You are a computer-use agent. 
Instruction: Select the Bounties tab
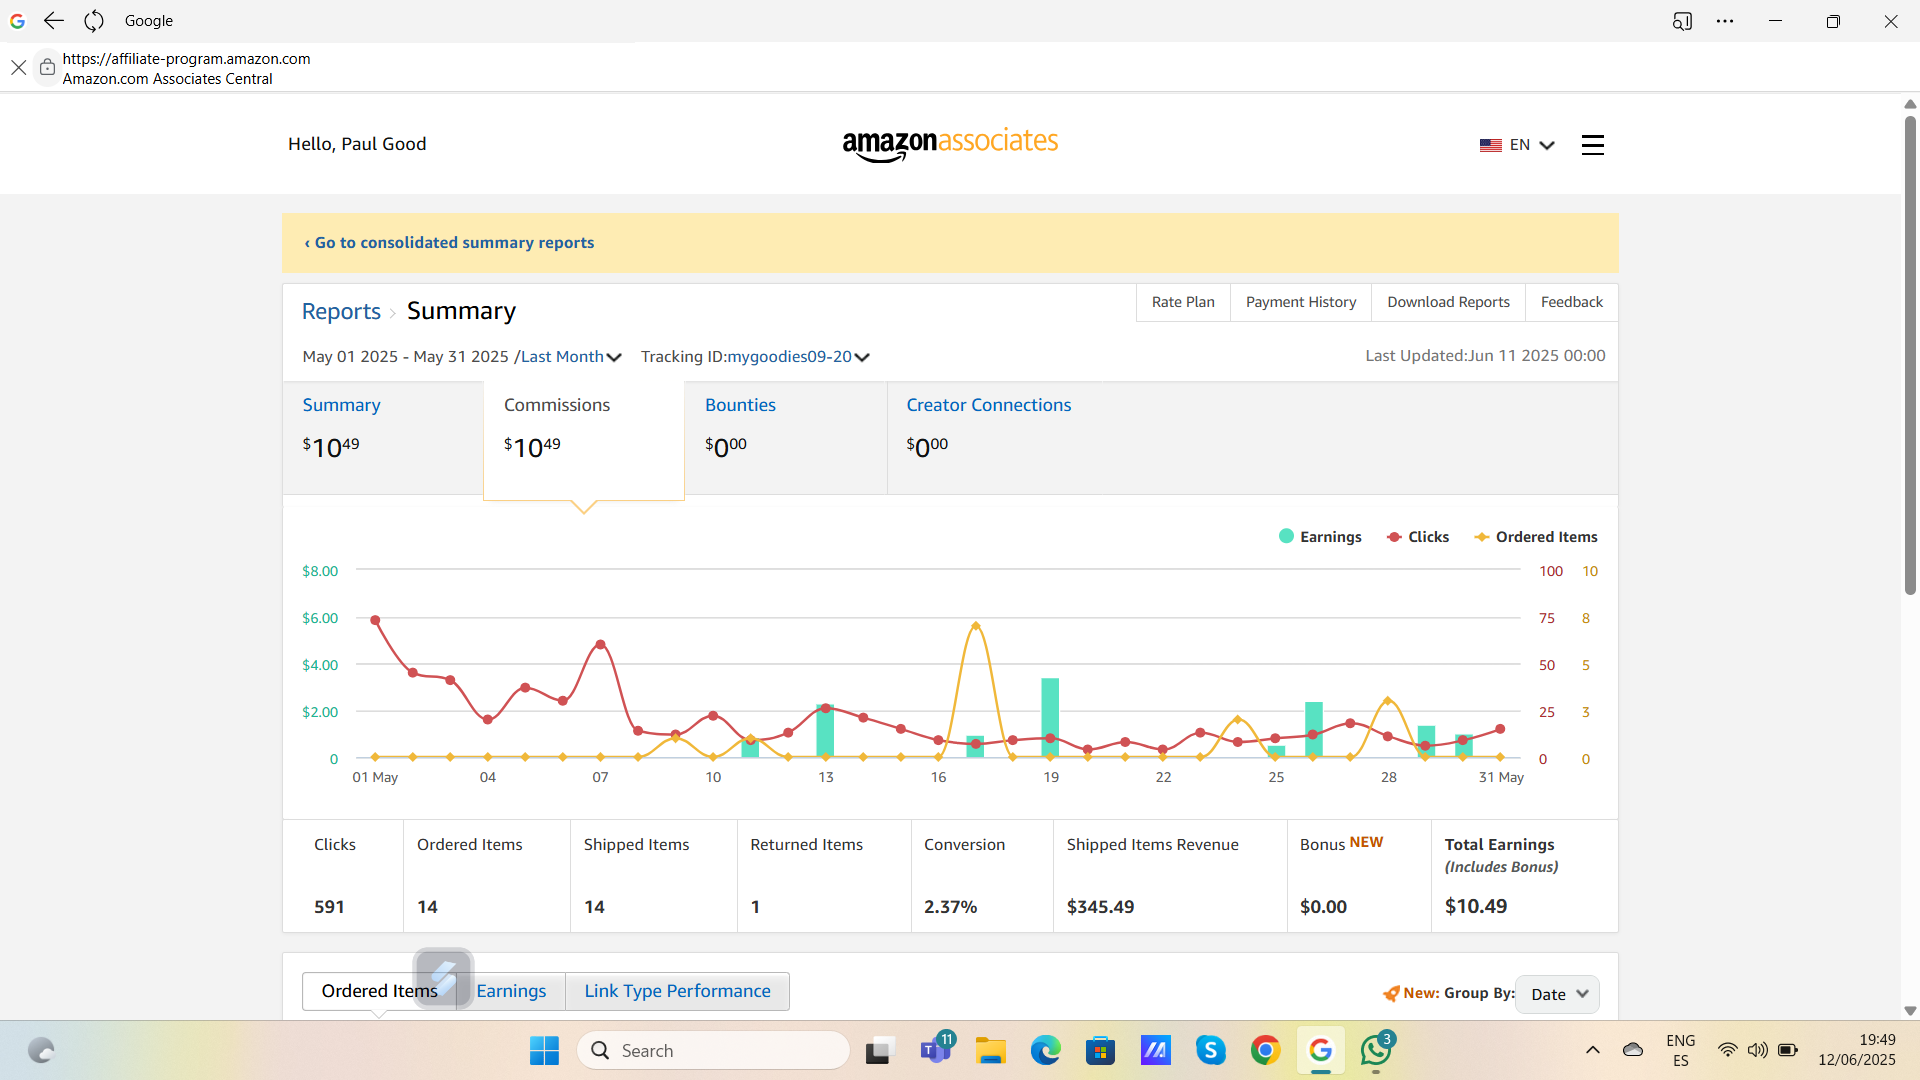[x=786, y=438]
